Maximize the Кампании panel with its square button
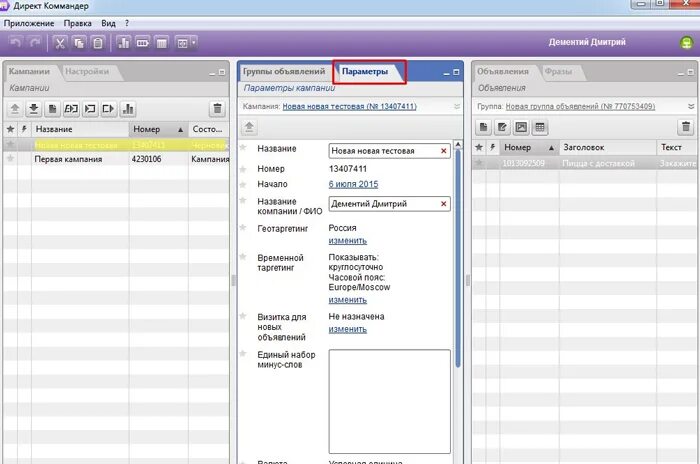 222,72
